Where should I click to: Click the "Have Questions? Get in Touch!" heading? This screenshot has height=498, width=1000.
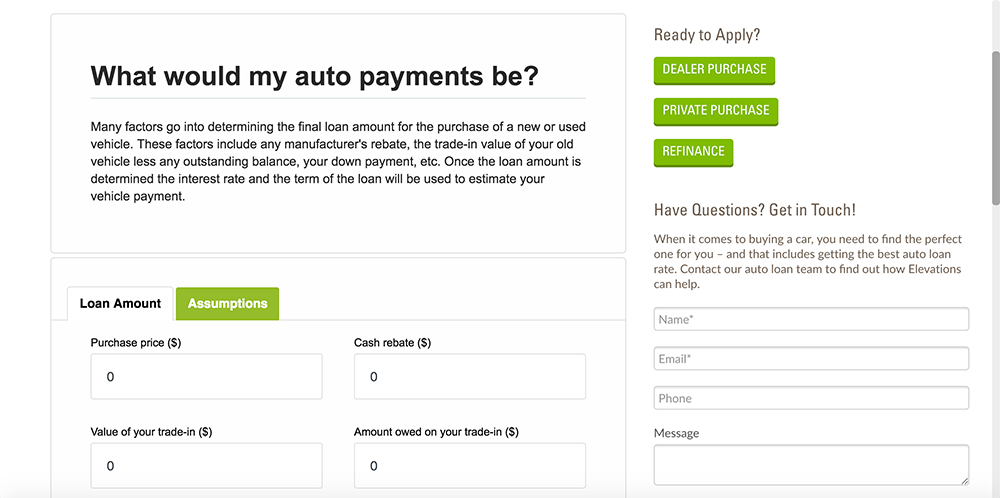coord(754,210)
